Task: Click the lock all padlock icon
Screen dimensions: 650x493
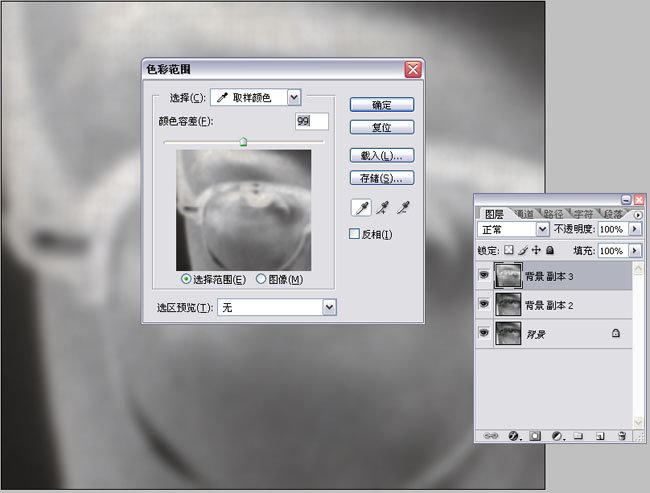Action: tap(550, 250)
